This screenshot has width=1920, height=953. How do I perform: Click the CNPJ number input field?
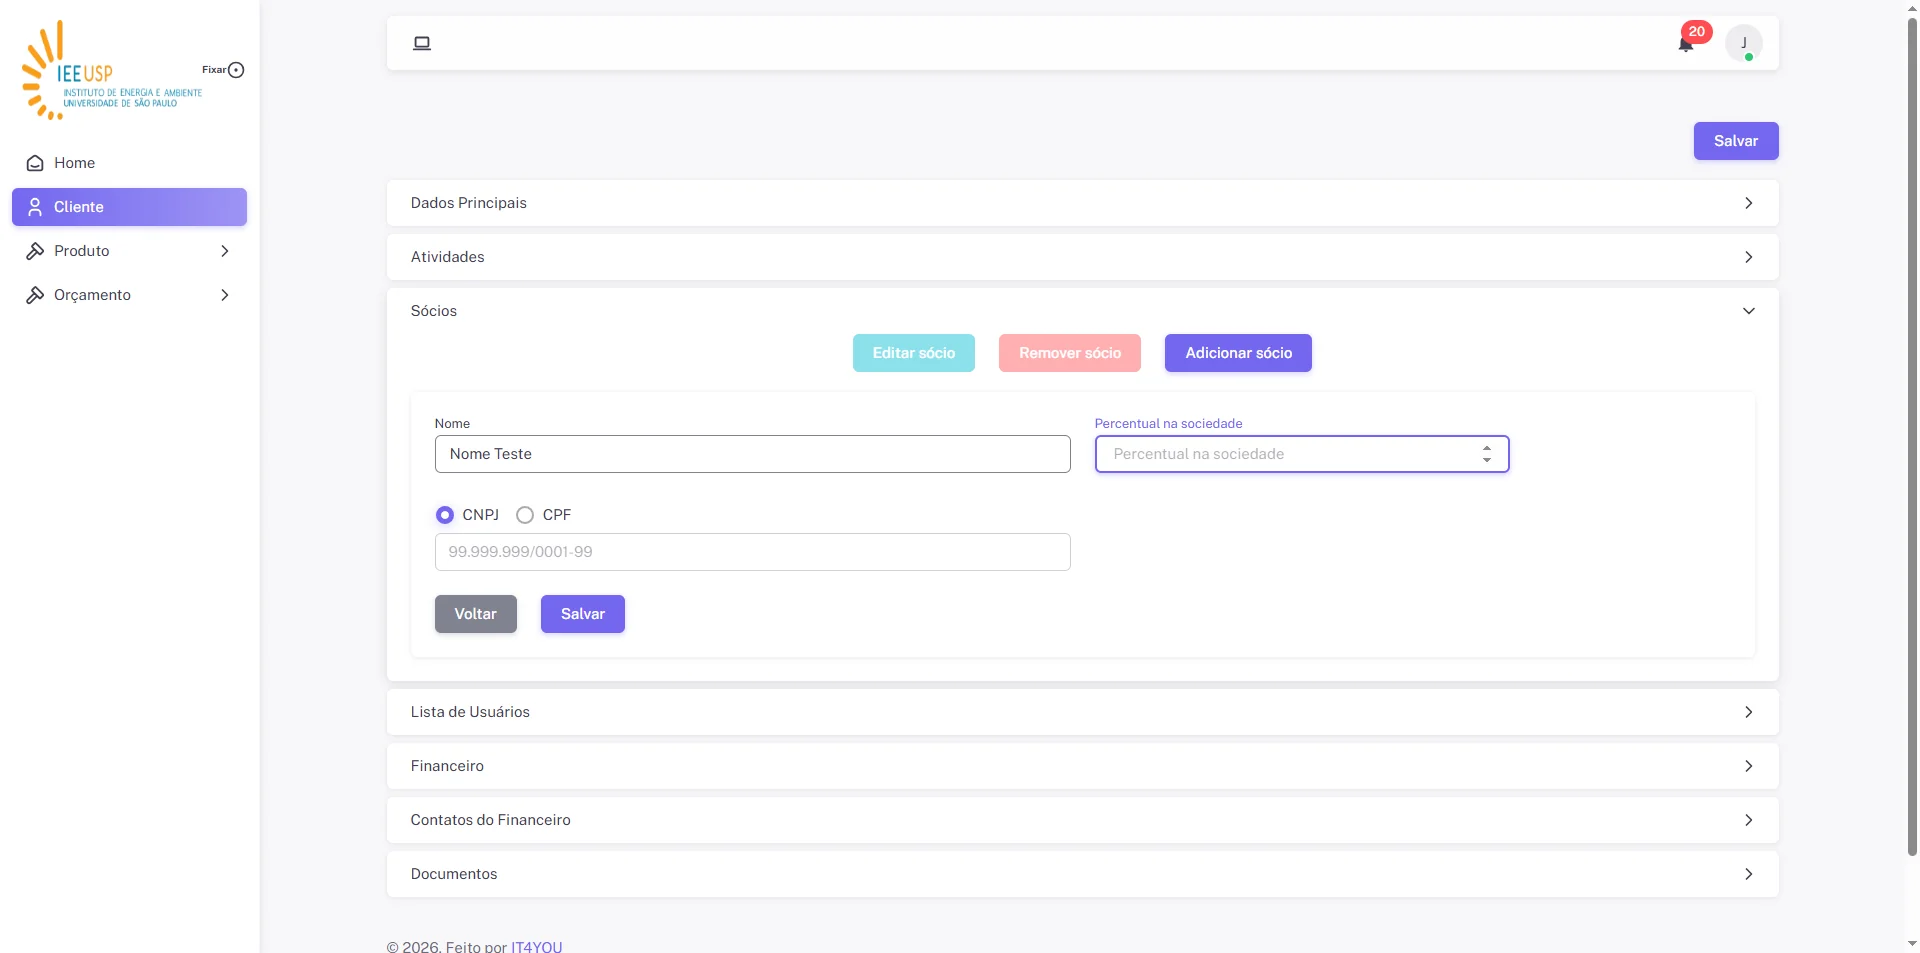(753, 552)
